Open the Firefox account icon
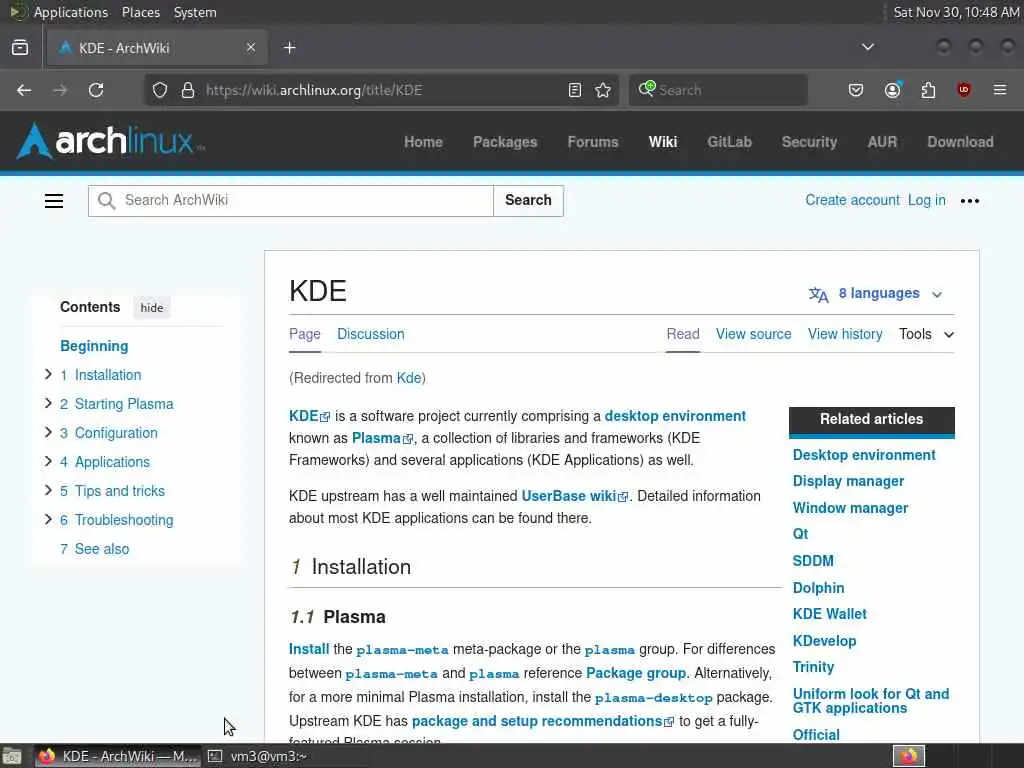This screenshot has height=768, width=1024. point(893,90)
